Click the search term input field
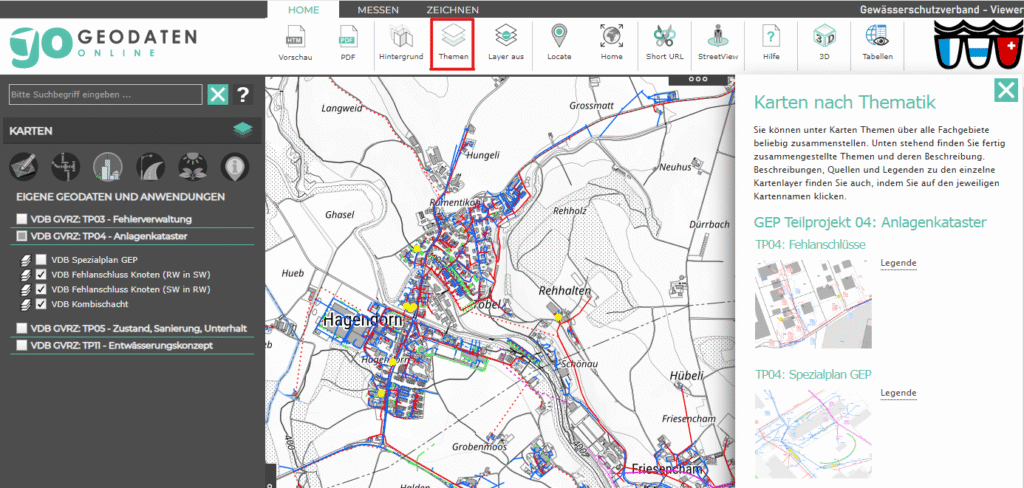Image resolution: width=1024 pixels, height=488 pixels. [x=105, y=95]
